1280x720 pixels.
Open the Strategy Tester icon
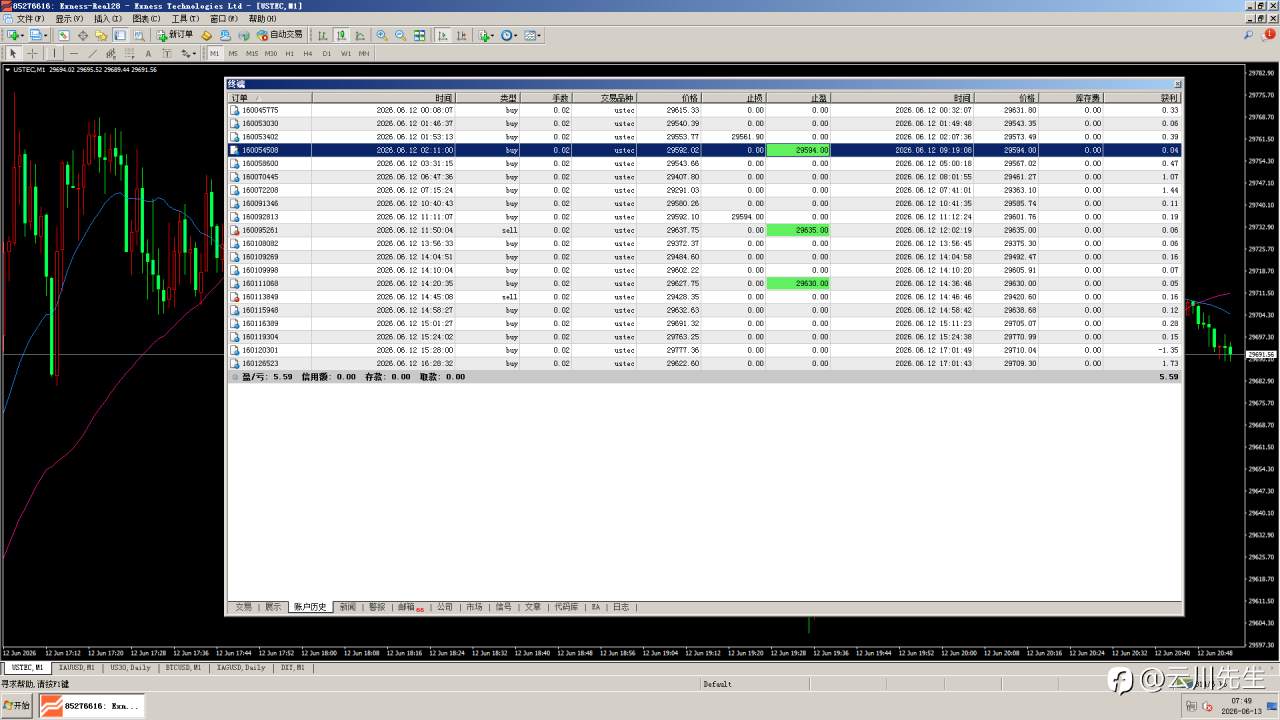139,35
